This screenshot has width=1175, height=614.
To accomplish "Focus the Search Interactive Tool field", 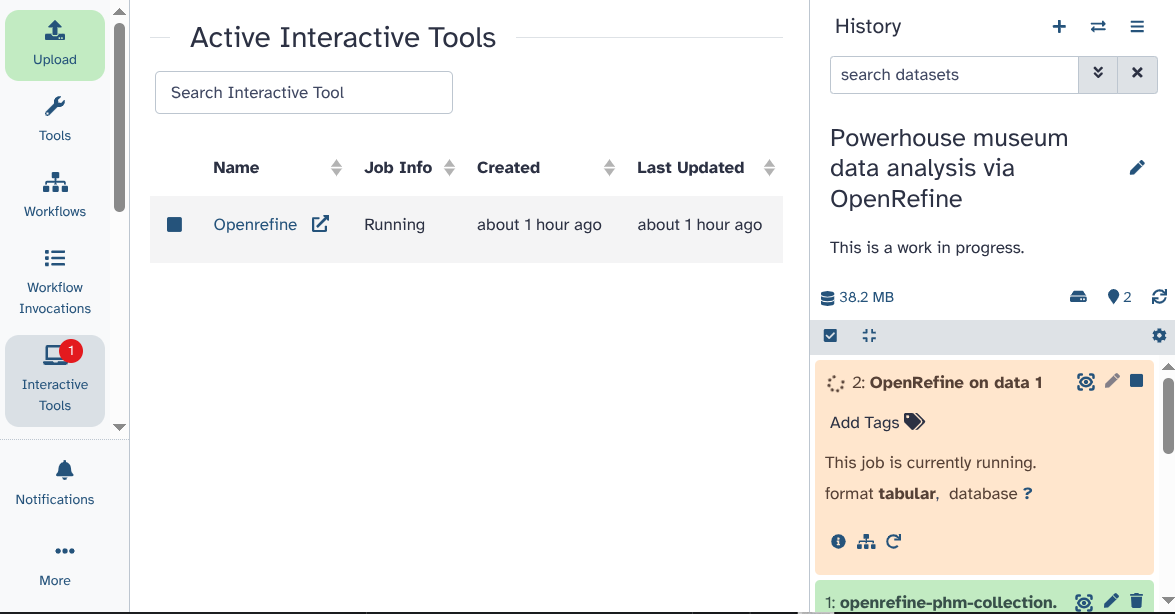I will 303,92.
